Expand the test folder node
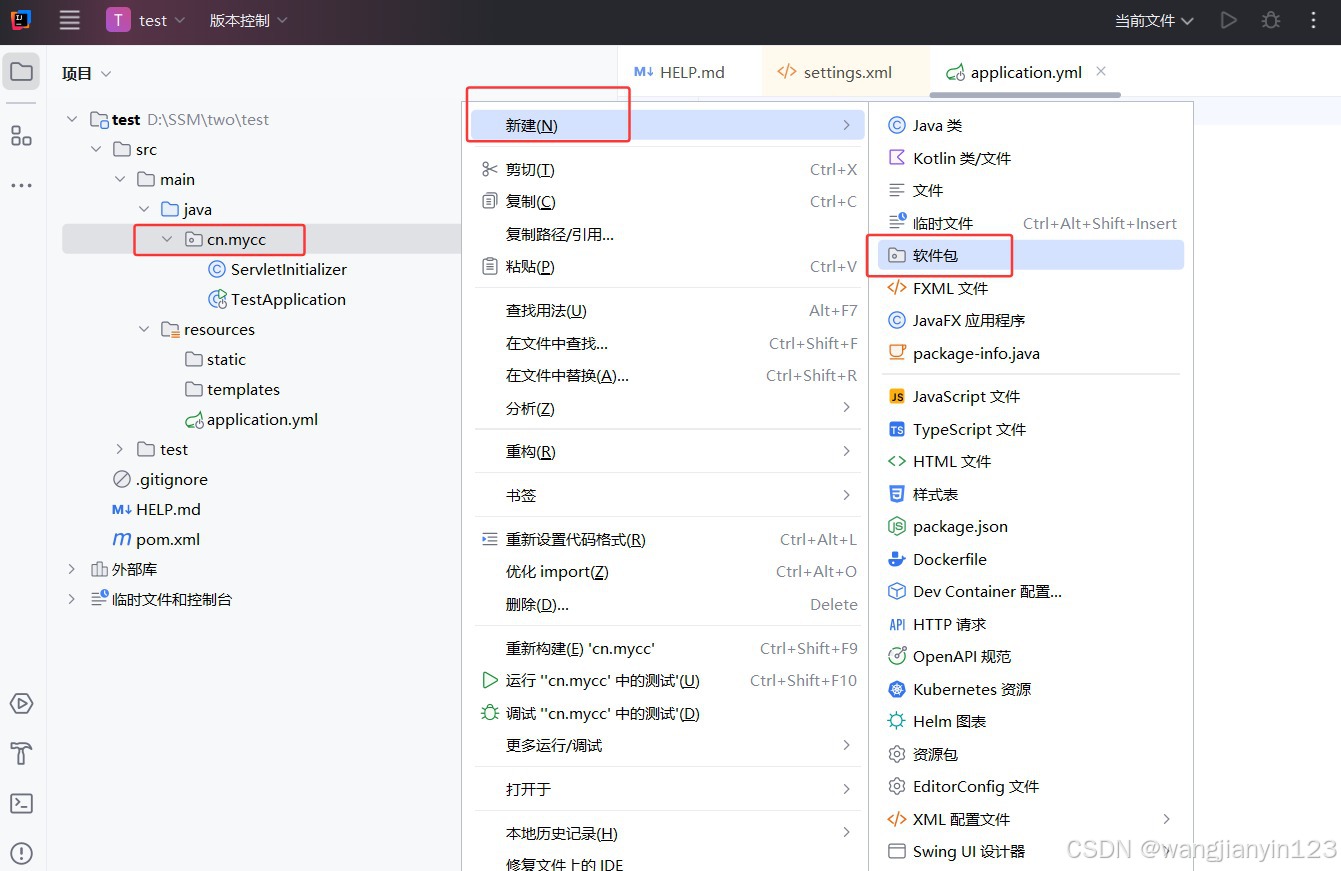This screenshot has width=1341, height=871. (x=120, y=449)
